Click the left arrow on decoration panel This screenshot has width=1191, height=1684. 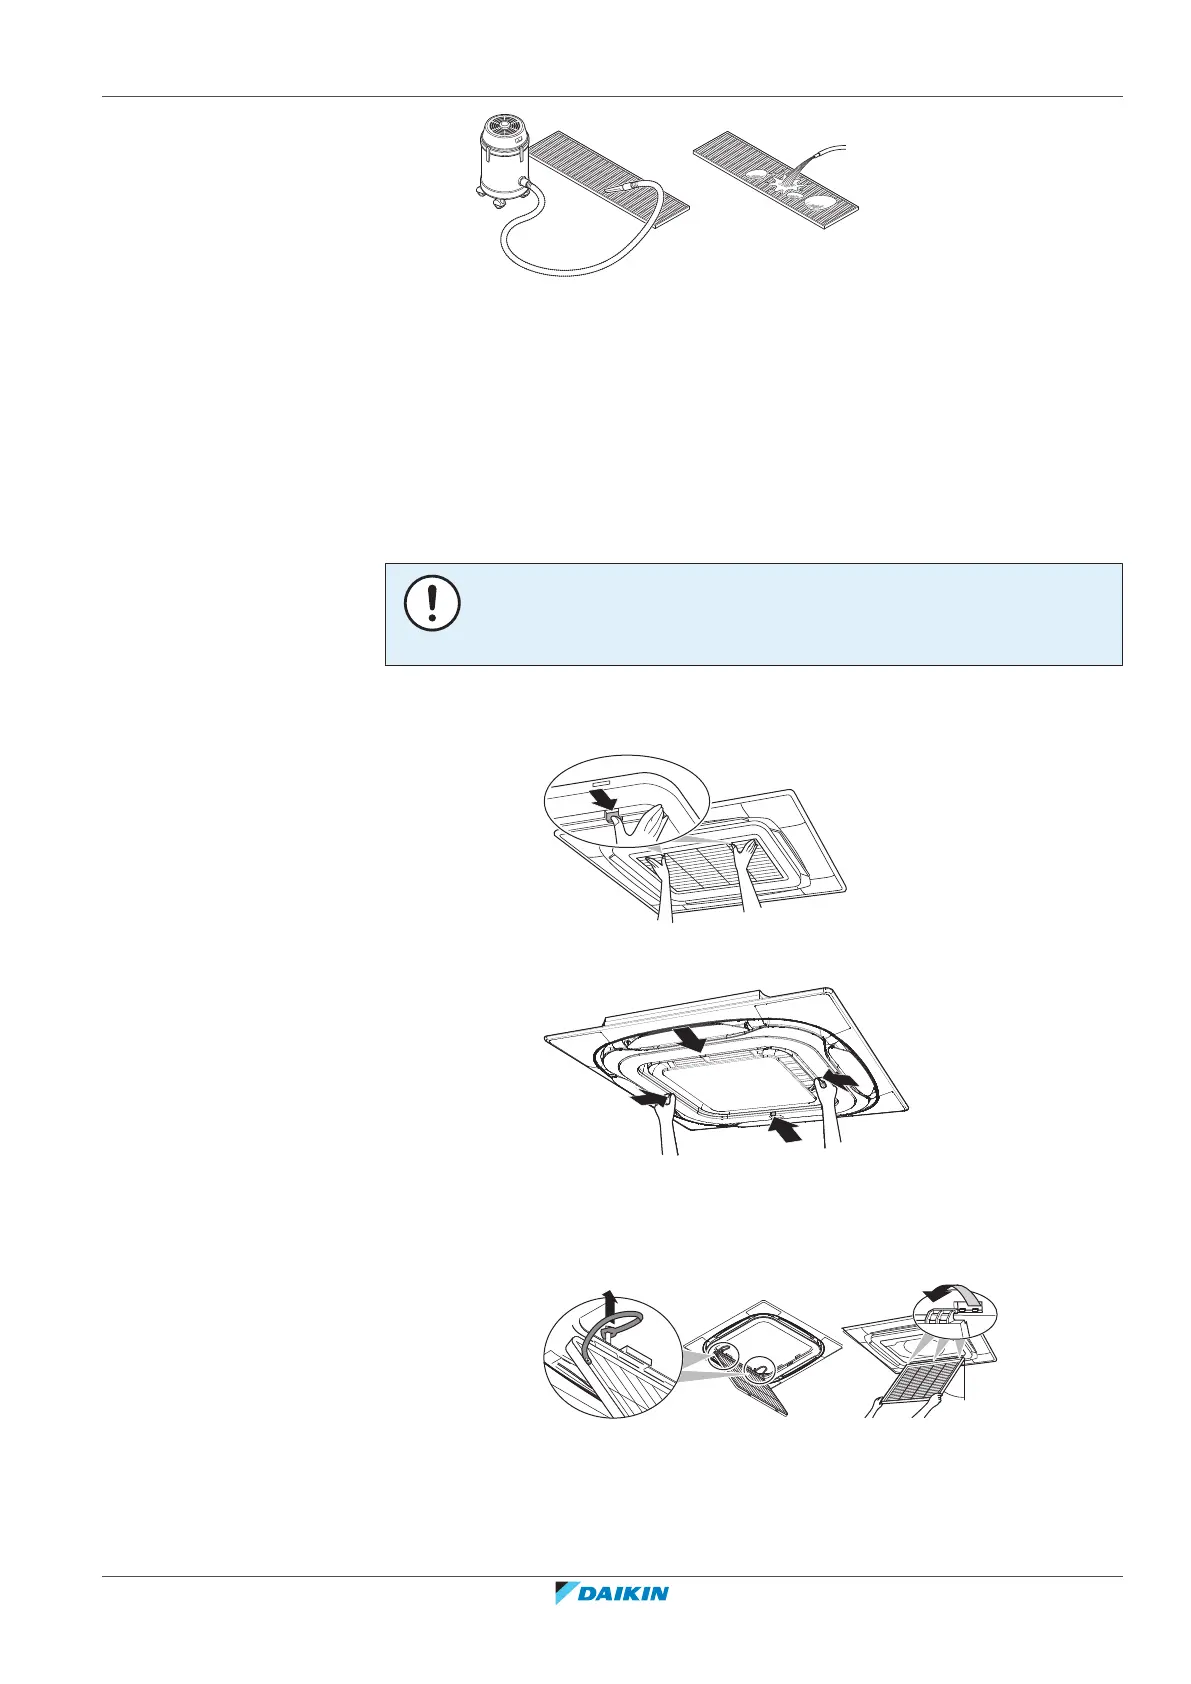pyautogui.click(x=649, y=1100)
